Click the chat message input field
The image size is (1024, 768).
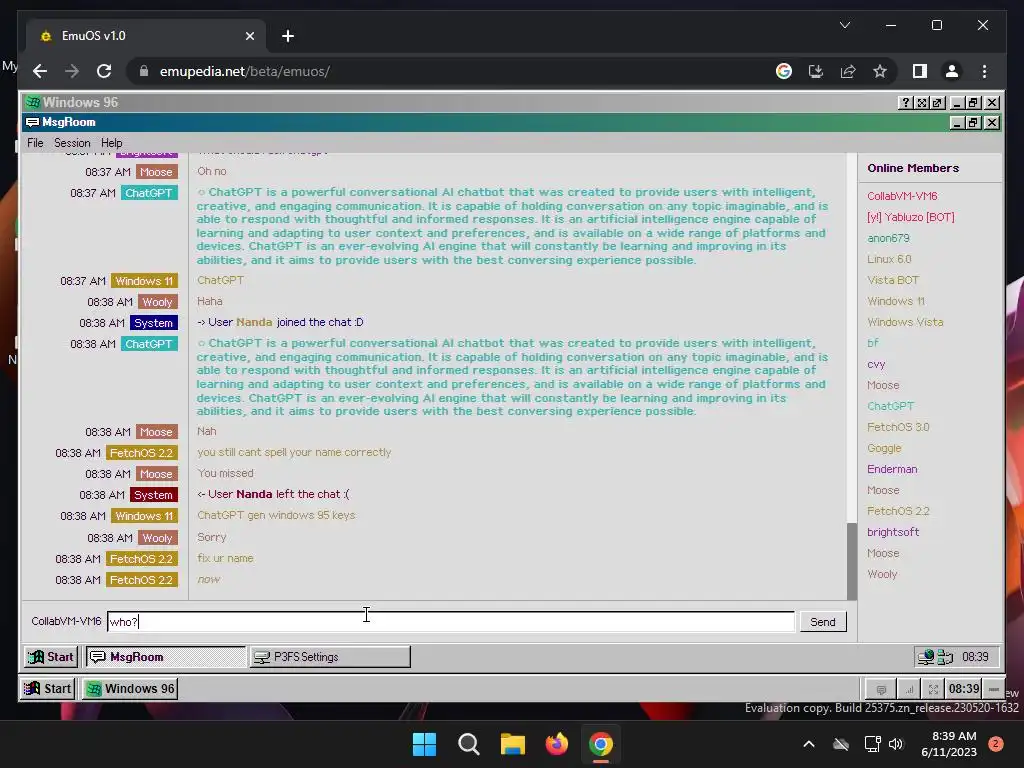(x=451, y=622)
